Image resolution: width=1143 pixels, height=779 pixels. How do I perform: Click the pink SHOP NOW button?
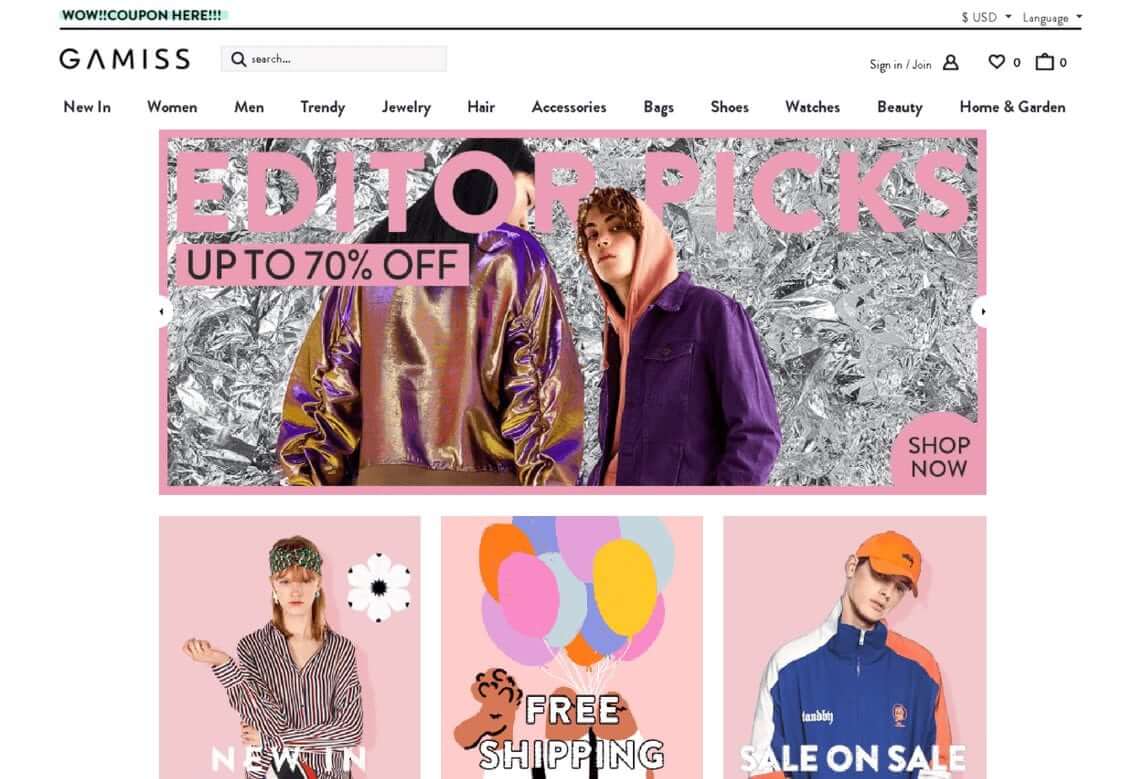pos(938,456)
